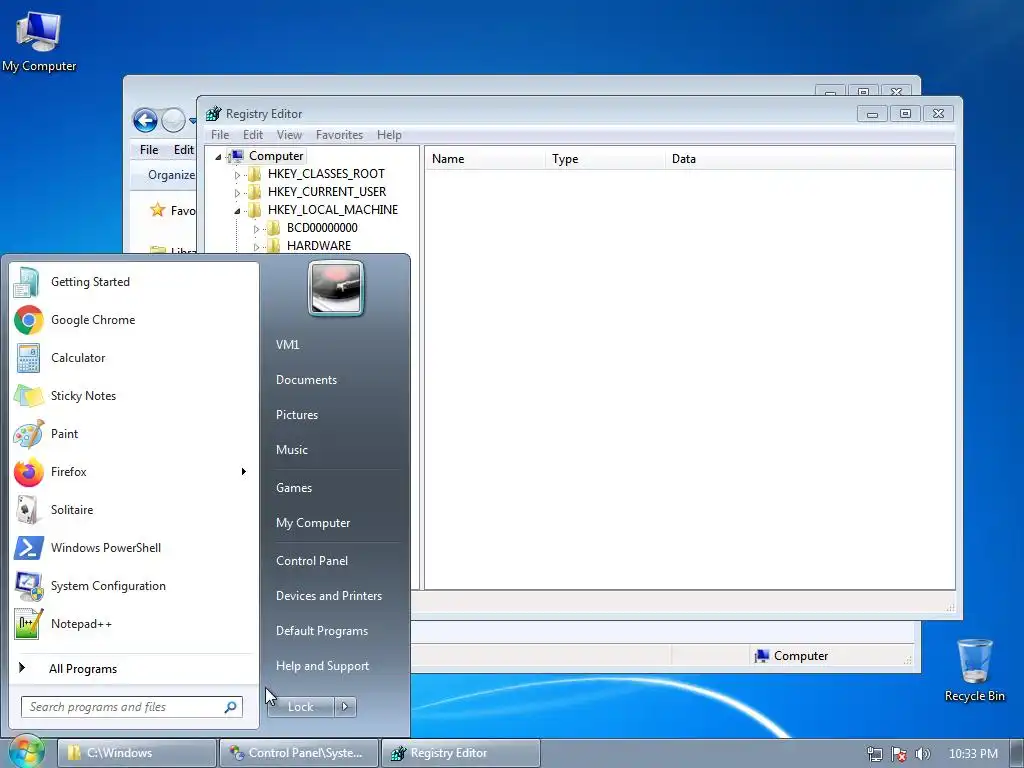
Task: Open Help and Support link
Action: coord(322,666)
